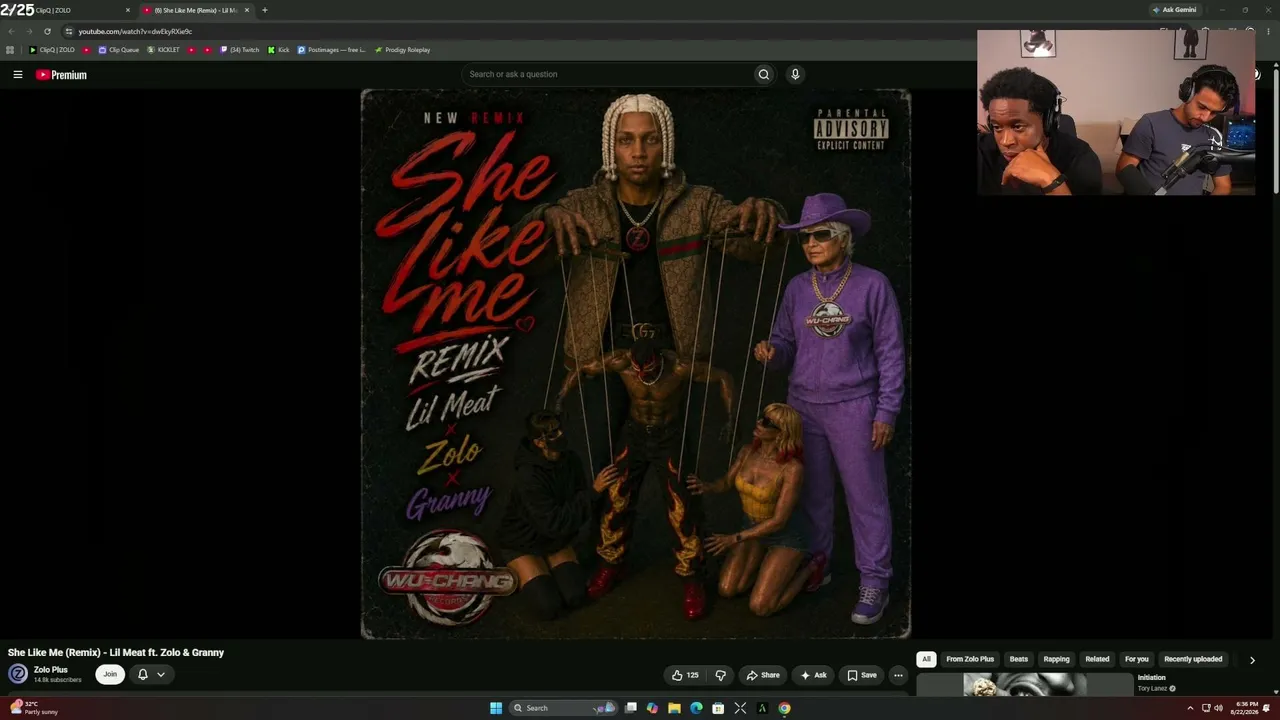1280x720 pixels.
Task: Share the video
Action: coord(763,675)
